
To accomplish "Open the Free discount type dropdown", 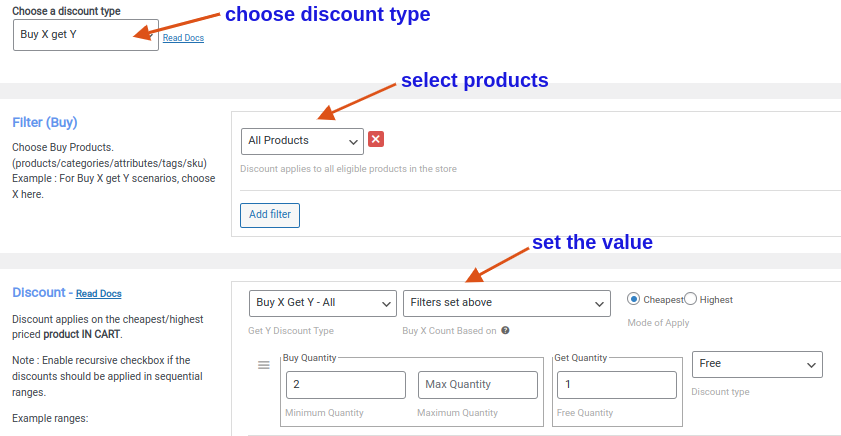I will click(x=756, y=365).
